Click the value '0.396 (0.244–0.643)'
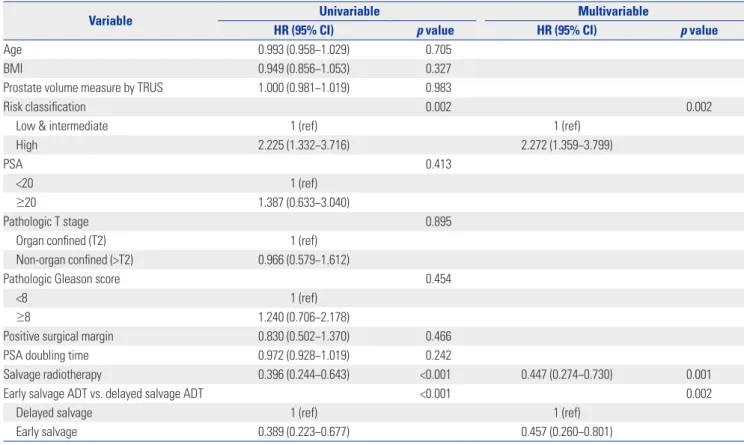 coord(304,374)
